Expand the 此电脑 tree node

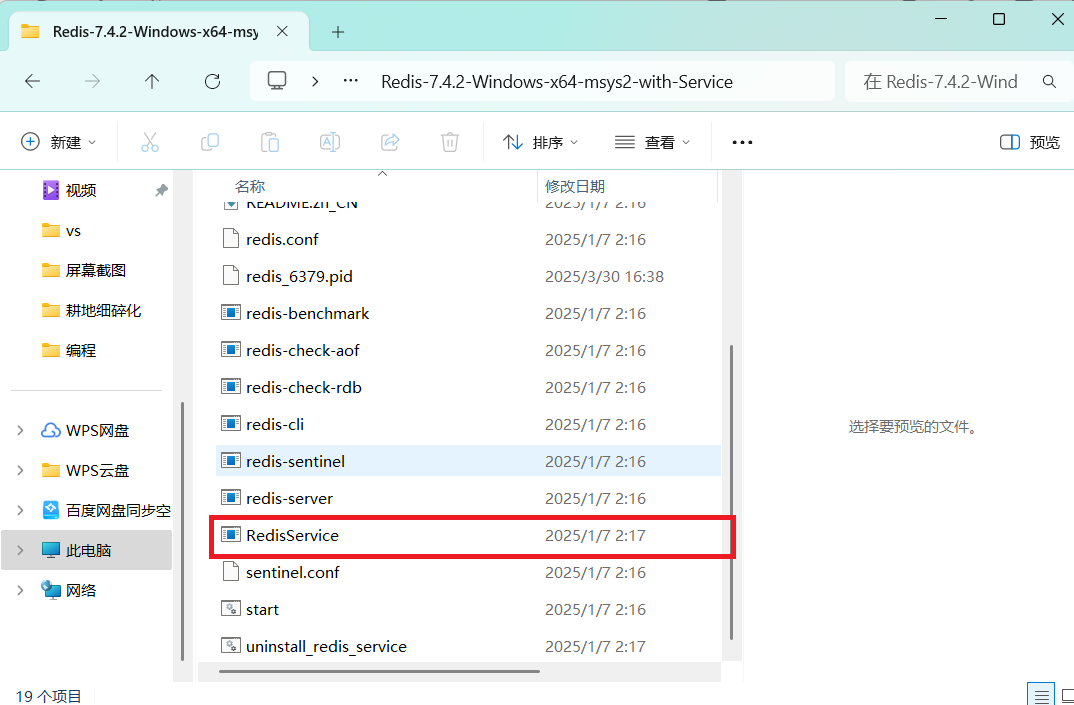click(x=20, y=550)
